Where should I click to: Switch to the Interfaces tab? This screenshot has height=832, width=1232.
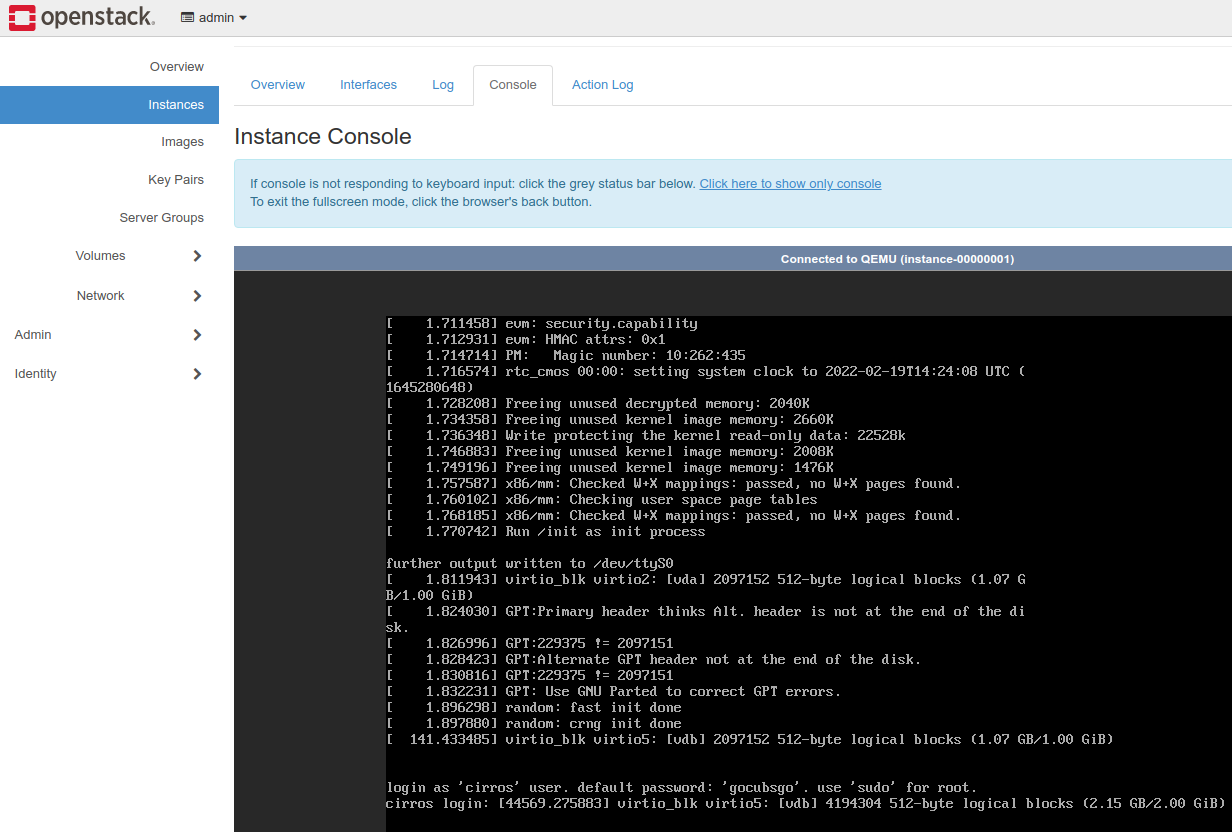click(x=369, y=85)
